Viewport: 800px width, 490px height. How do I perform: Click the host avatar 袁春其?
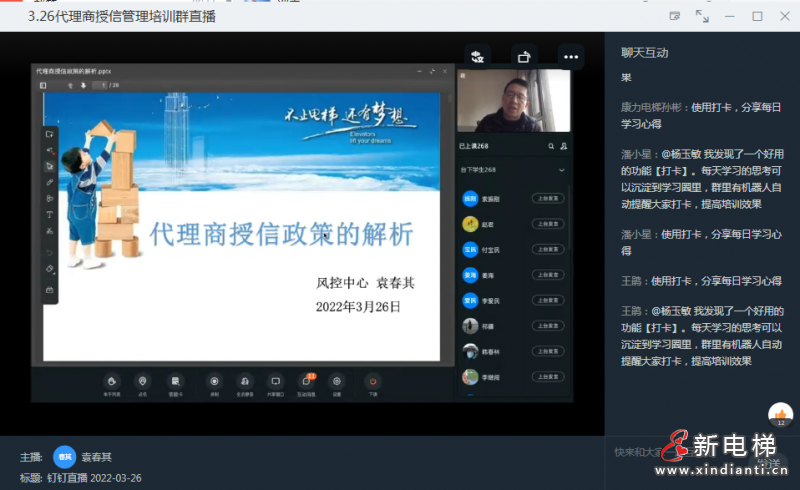click(64, 457)
